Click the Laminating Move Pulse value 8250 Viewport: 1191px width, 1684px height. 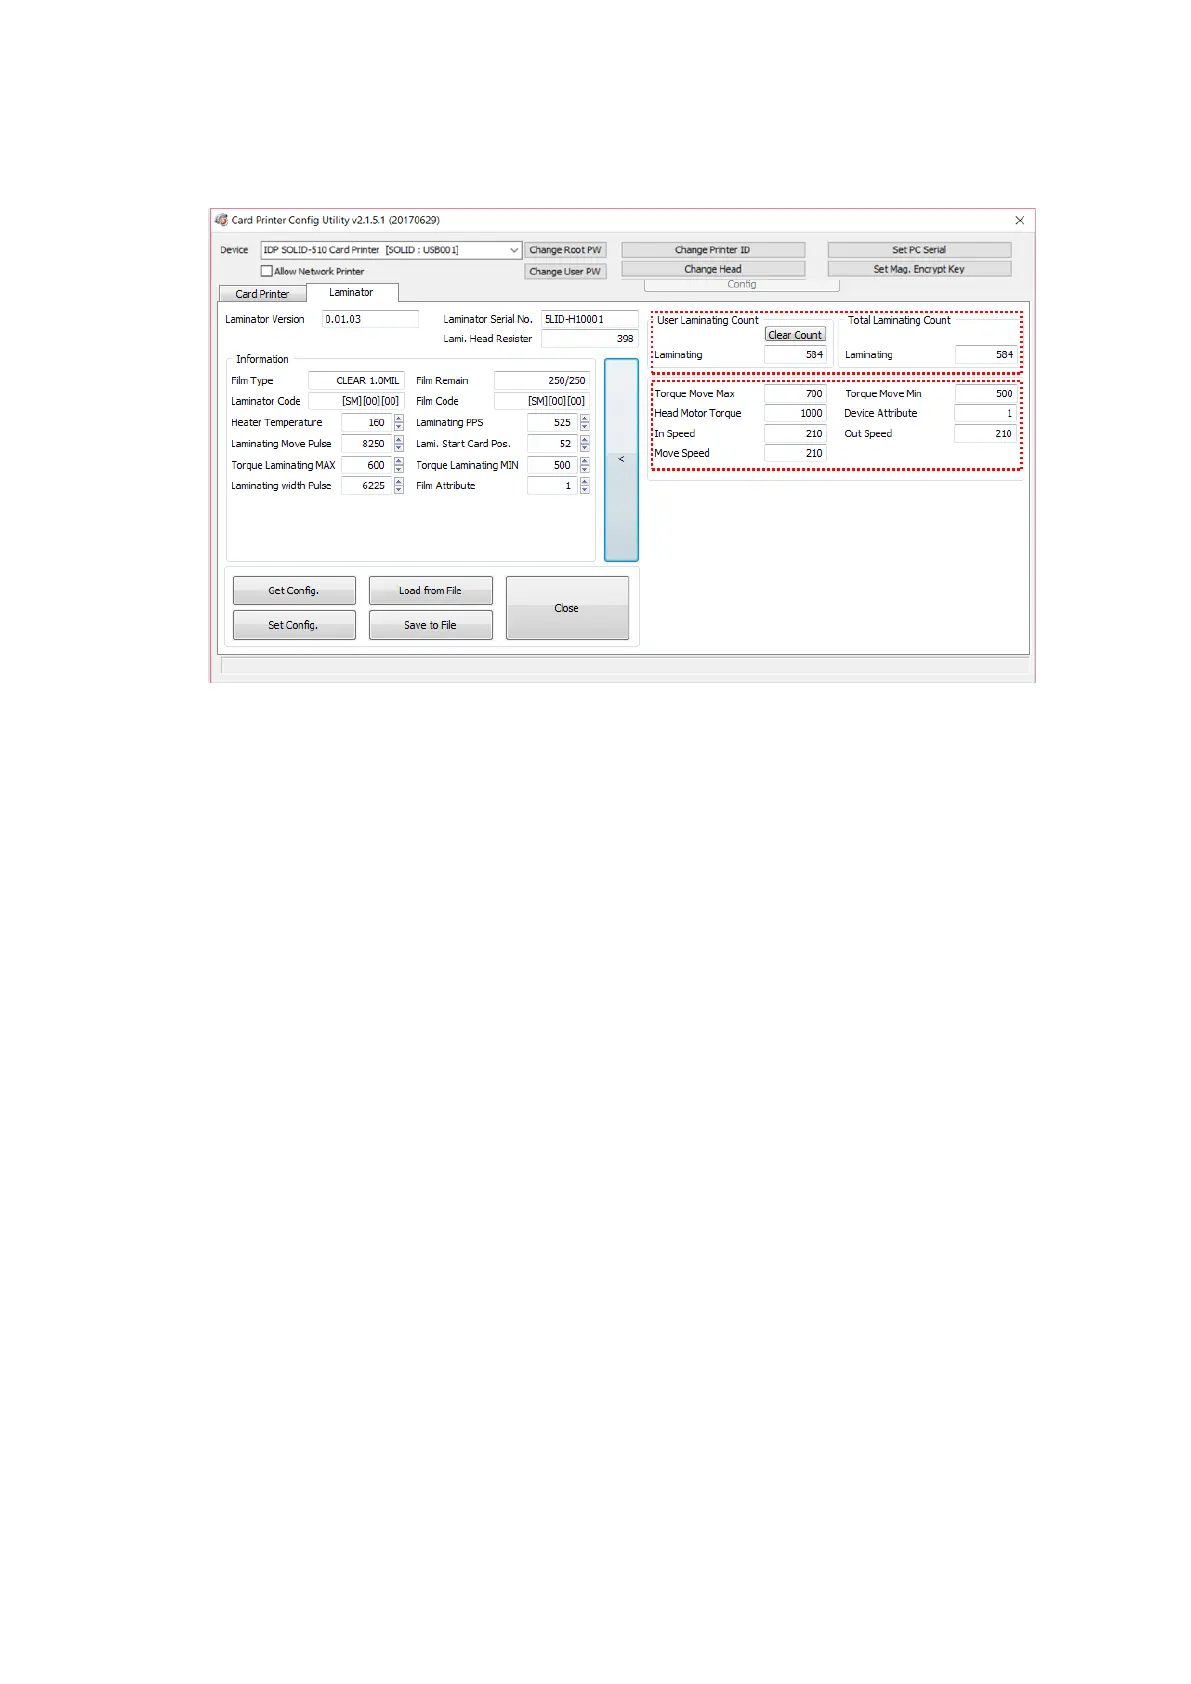pos(367,444)
